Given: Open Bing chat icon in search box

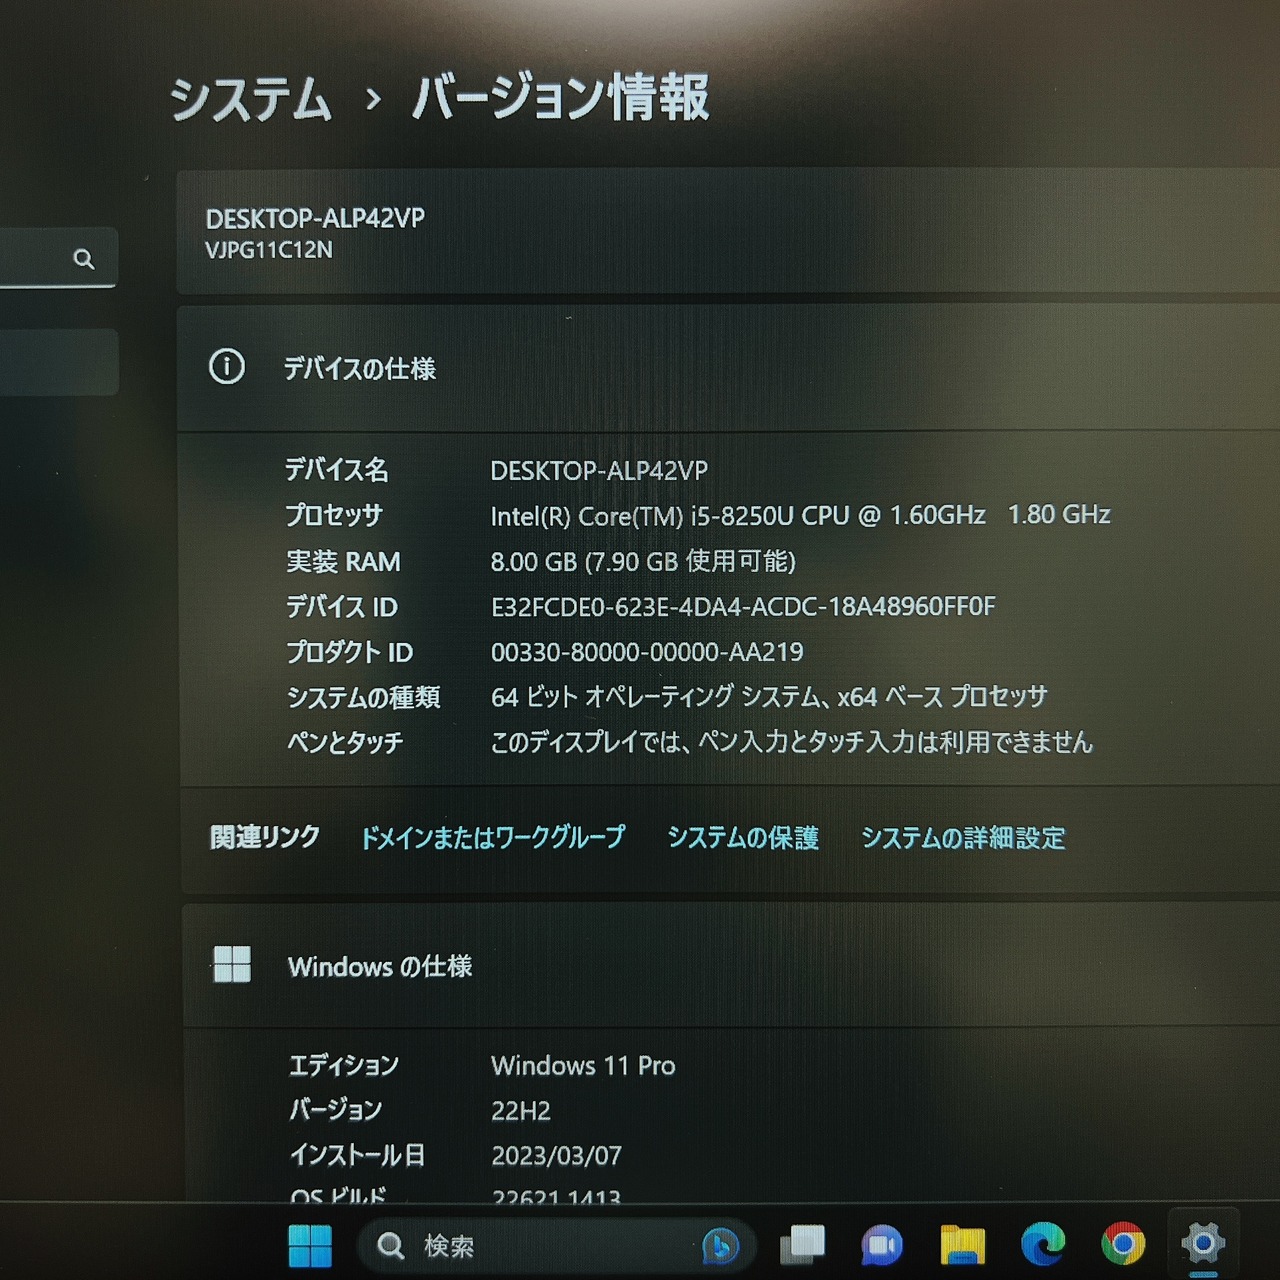Looking at the screenshot, I should [720, 1246].
